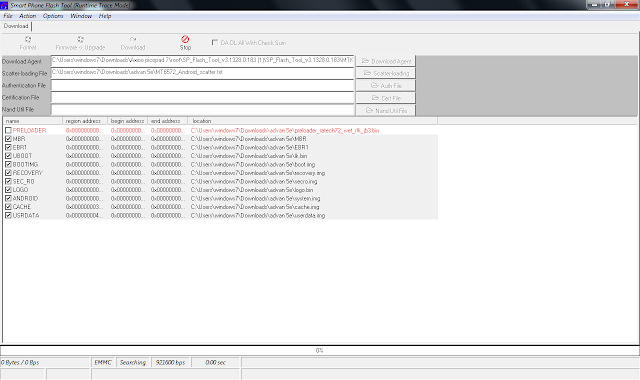The image size is (640, 380).
Task: Click the red Stop icon
Action: click(185, 39)
